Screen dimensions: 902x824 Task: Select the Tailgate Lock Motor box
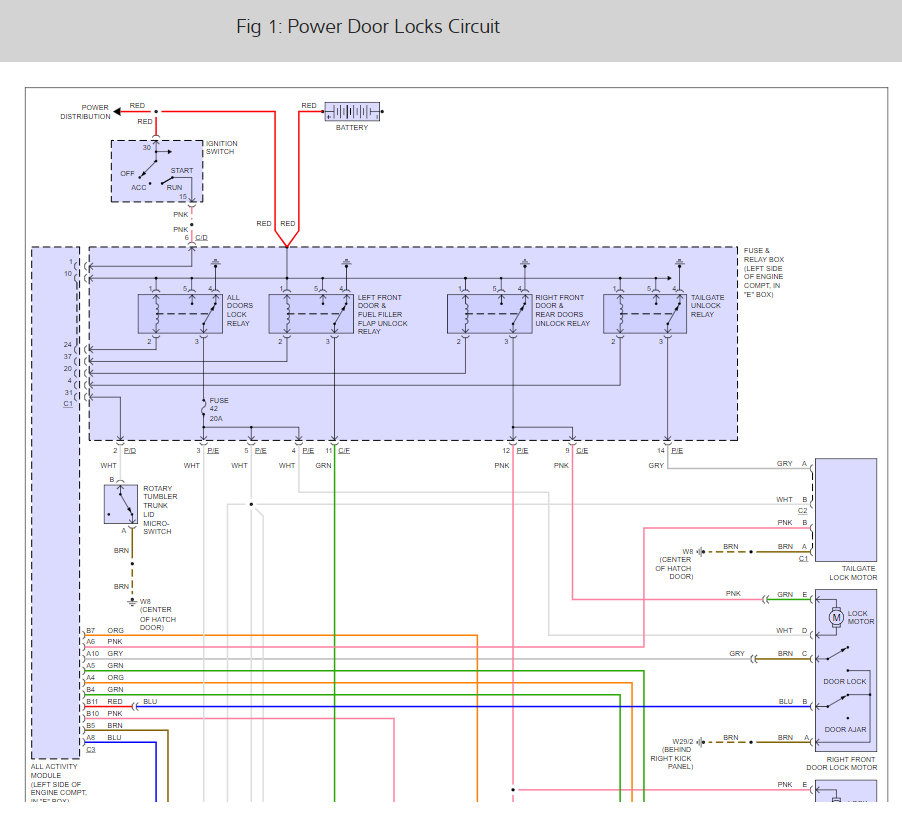point(846,510)
